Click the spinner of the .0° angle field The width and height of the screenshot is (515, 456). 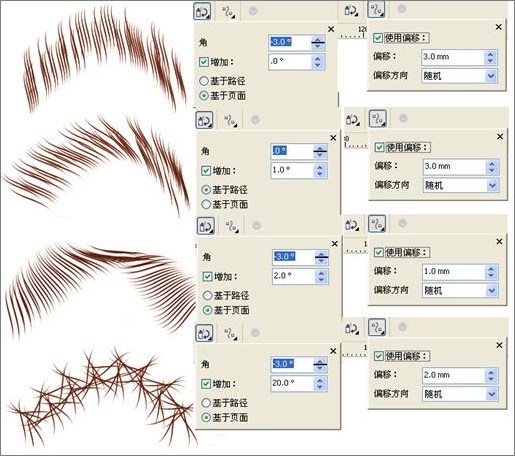tap(320, 151)
